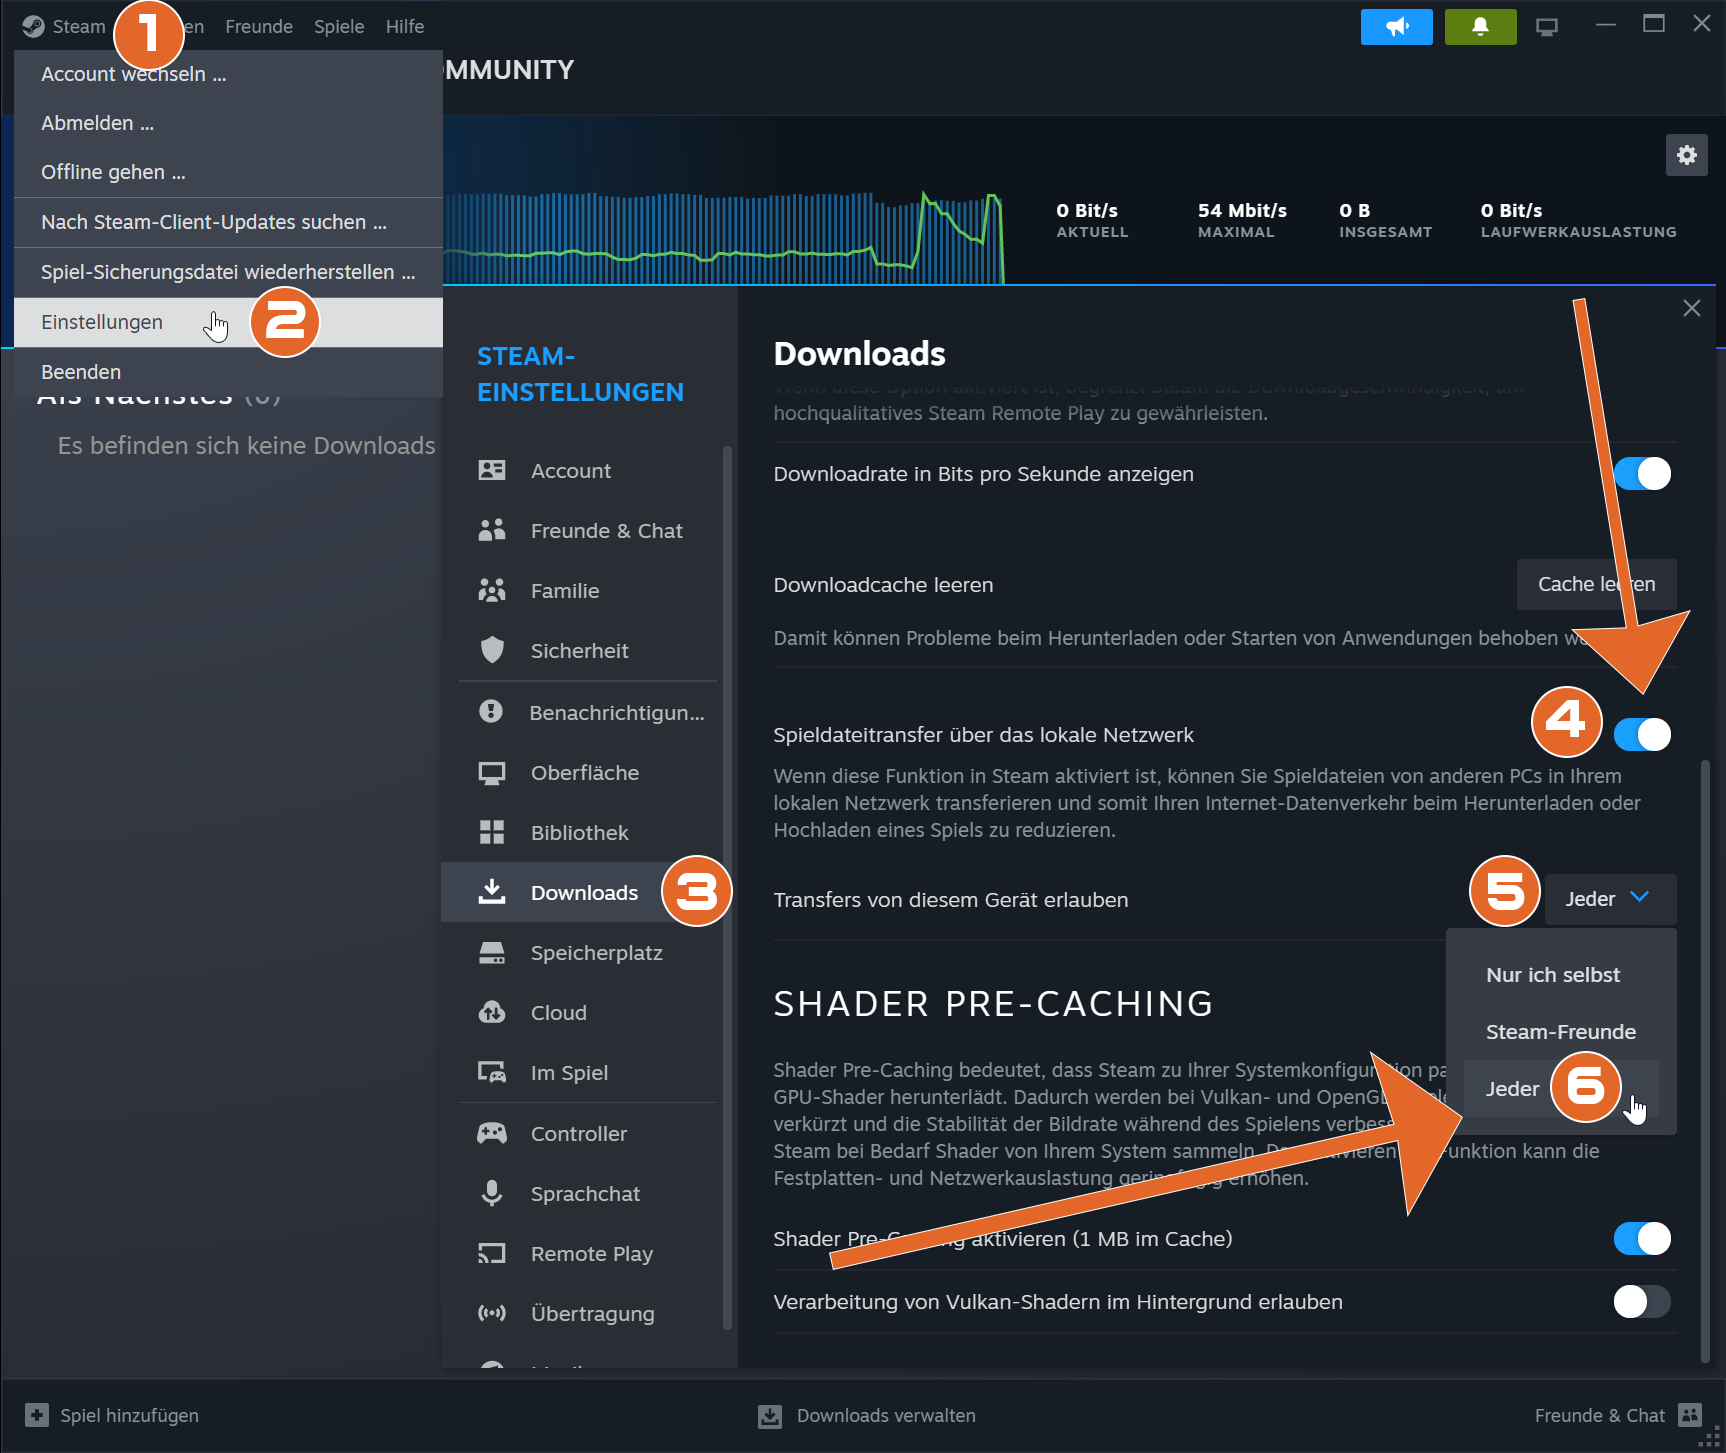This screenshot has height=1453, width=1726.
Task: Open download settings gear icon
Action: click(x=1687, y=155)
